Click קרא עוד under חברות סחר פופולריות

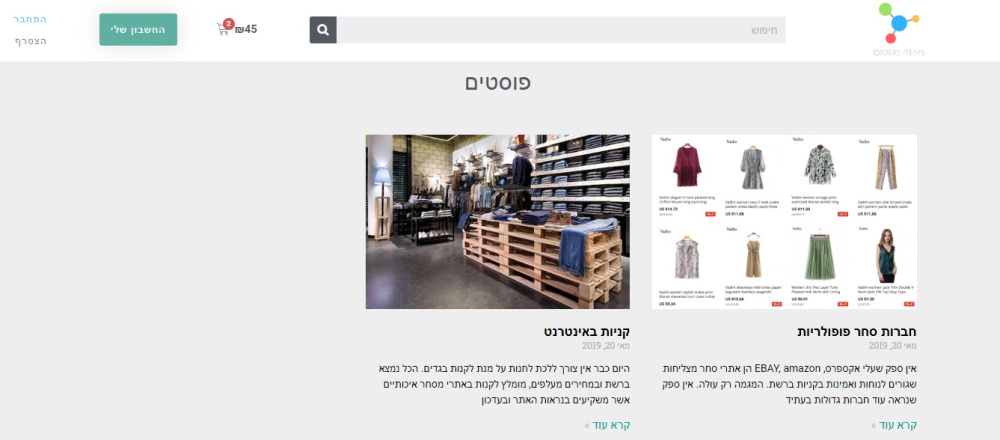[894, 425]
